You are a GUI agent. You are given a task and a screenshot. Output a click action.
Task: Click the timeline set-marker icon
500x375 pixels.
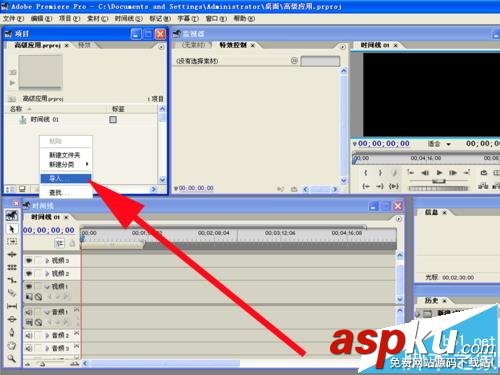tap(72, 244)
